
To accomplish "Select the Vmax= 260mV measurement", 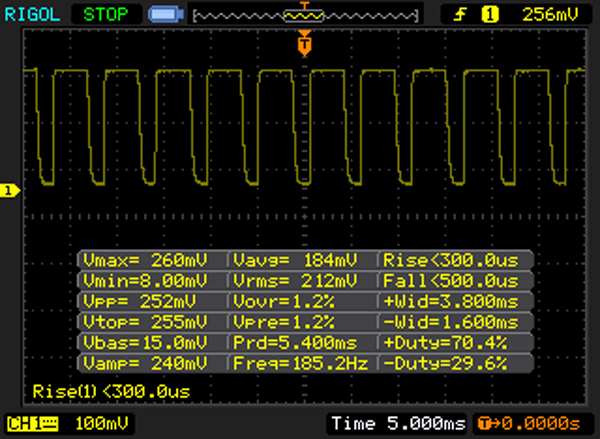I will [145, 260].
